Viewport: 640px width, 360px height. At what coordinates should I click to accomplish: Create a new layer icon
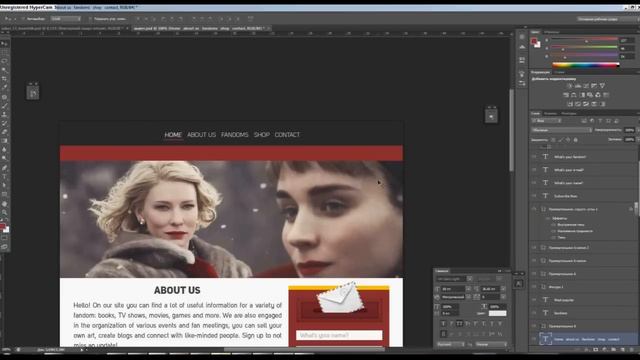point(622,350)
